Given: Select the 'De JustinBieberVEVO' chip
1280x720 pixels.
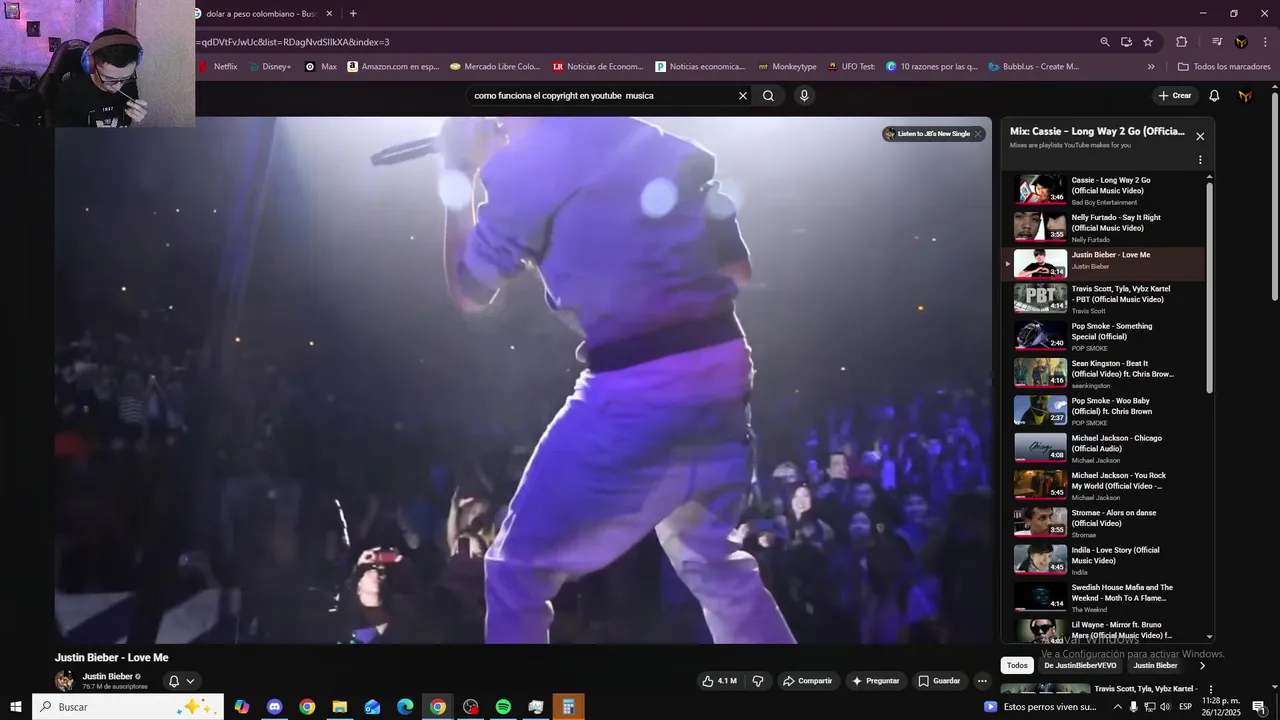Looking at the screenshot, I should [x=1080, y=666].
